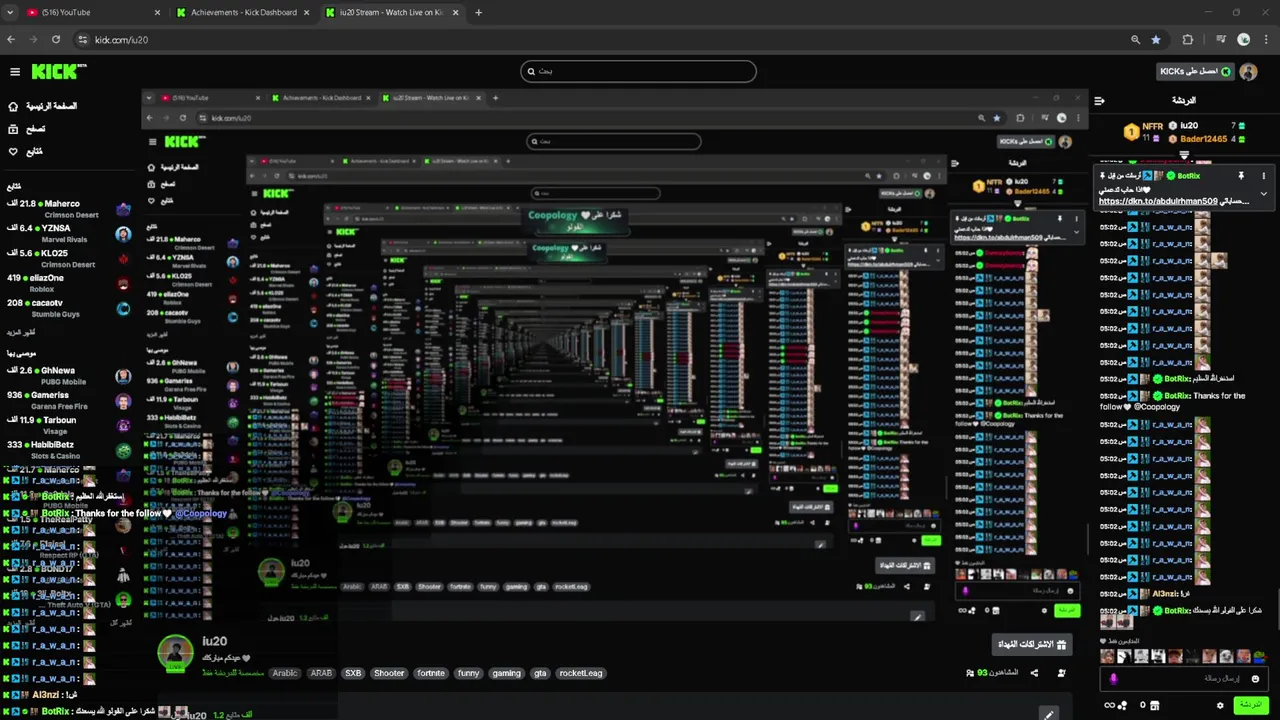Click the gta tag
Image resolution: width=1280 pixels, height=720 pixels.
click(x=540, y=673)
